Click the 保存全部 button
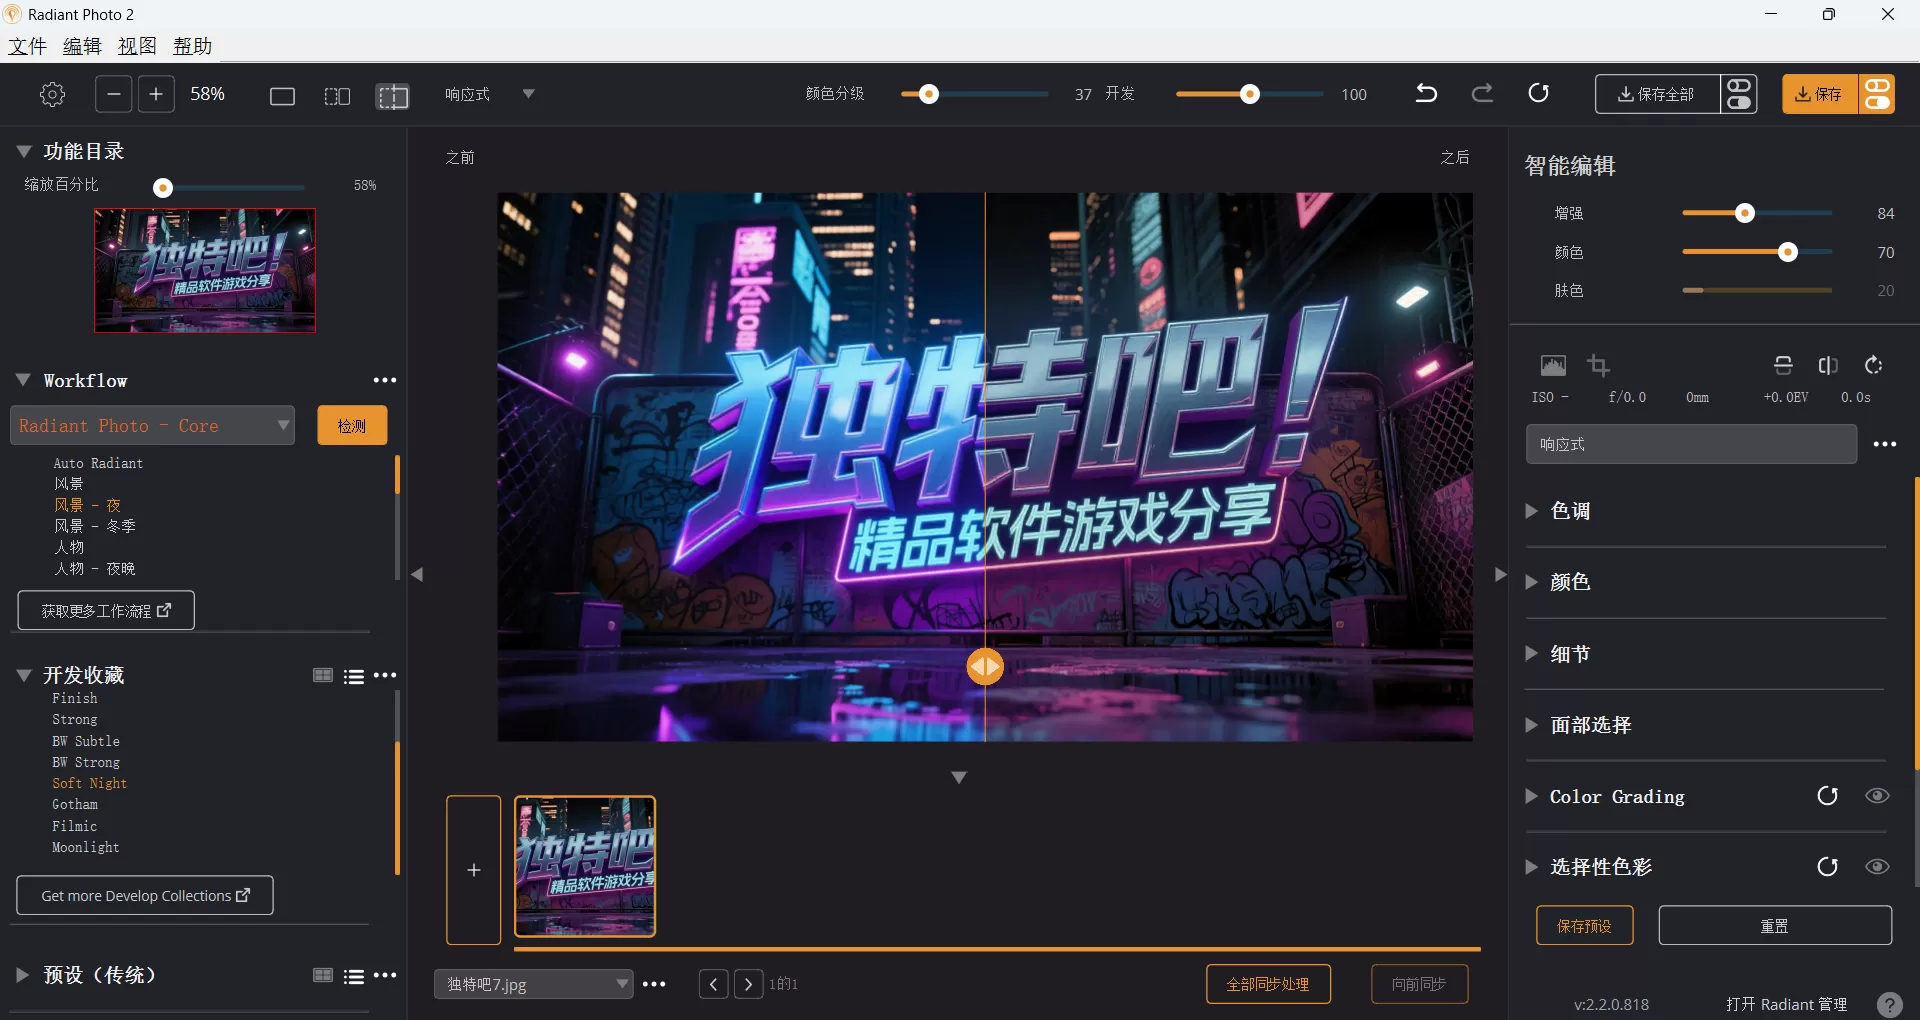This screenshot has height=1020, width=1920. pyautogui.click(x=1657, y=93)
